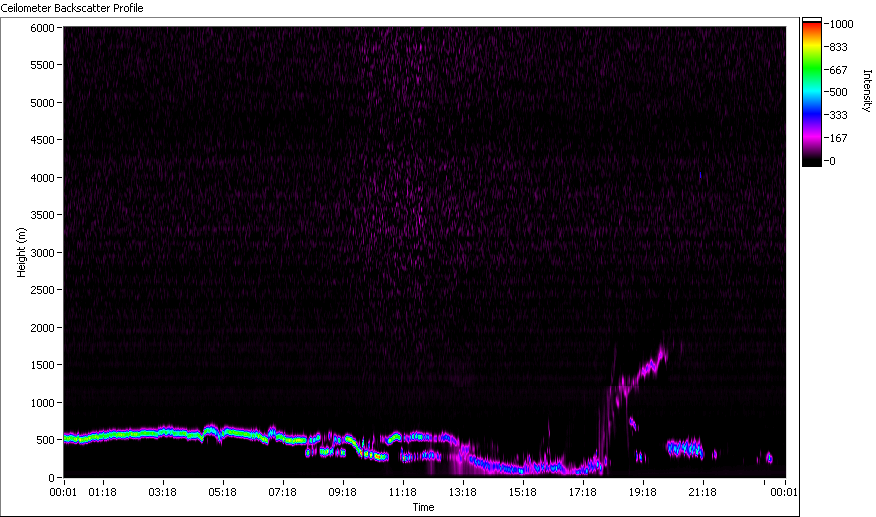Image resolution: width=876 pixels, height=517 pixels.
Task: Click the "Intensity" color bar label
Action: 867,91
